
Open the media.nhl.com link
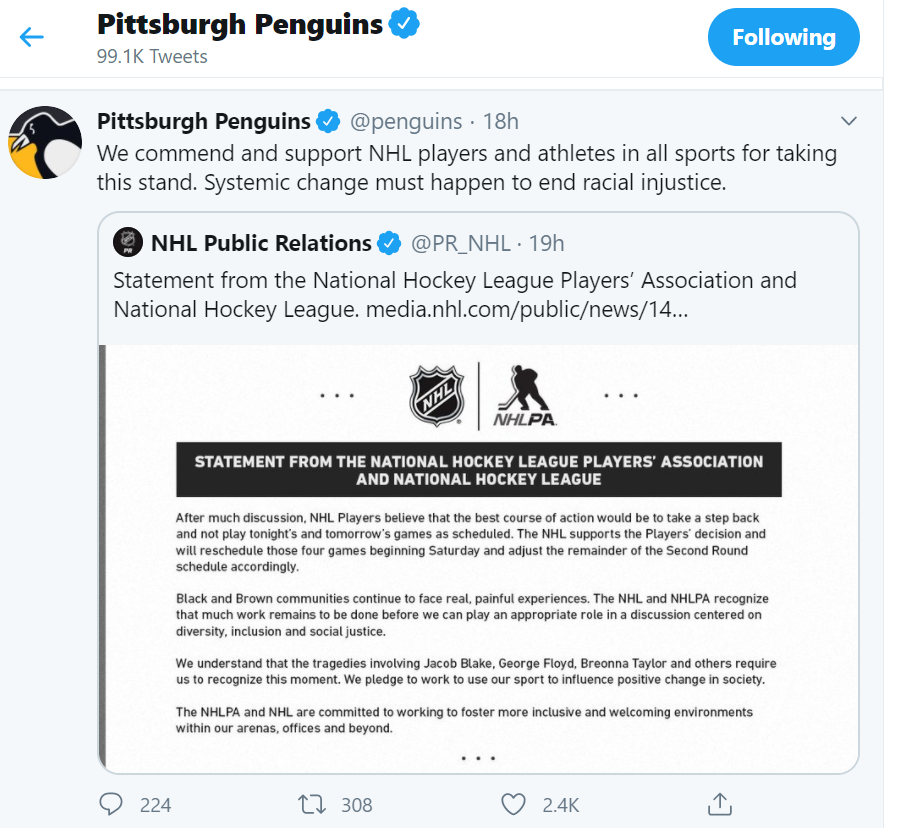(x=527, y=309)
